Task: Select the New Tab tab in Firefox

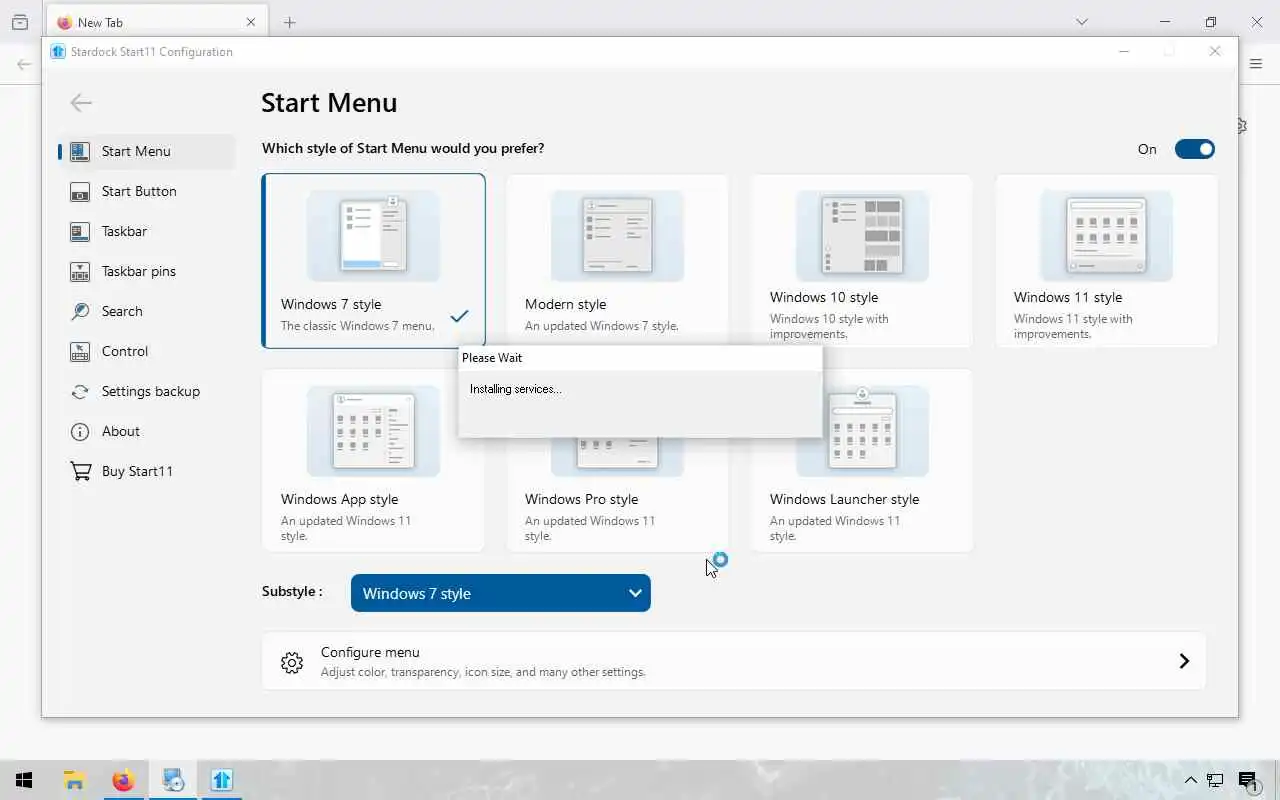Action: 157,22
